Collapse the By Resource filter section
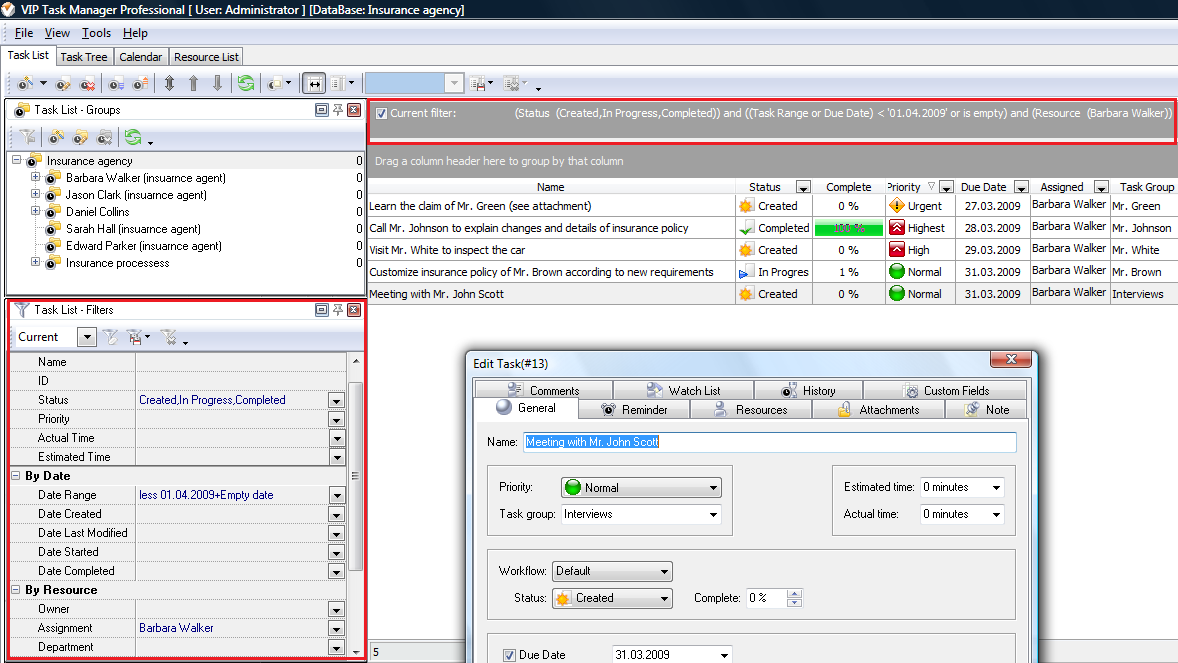 (16, 590)
